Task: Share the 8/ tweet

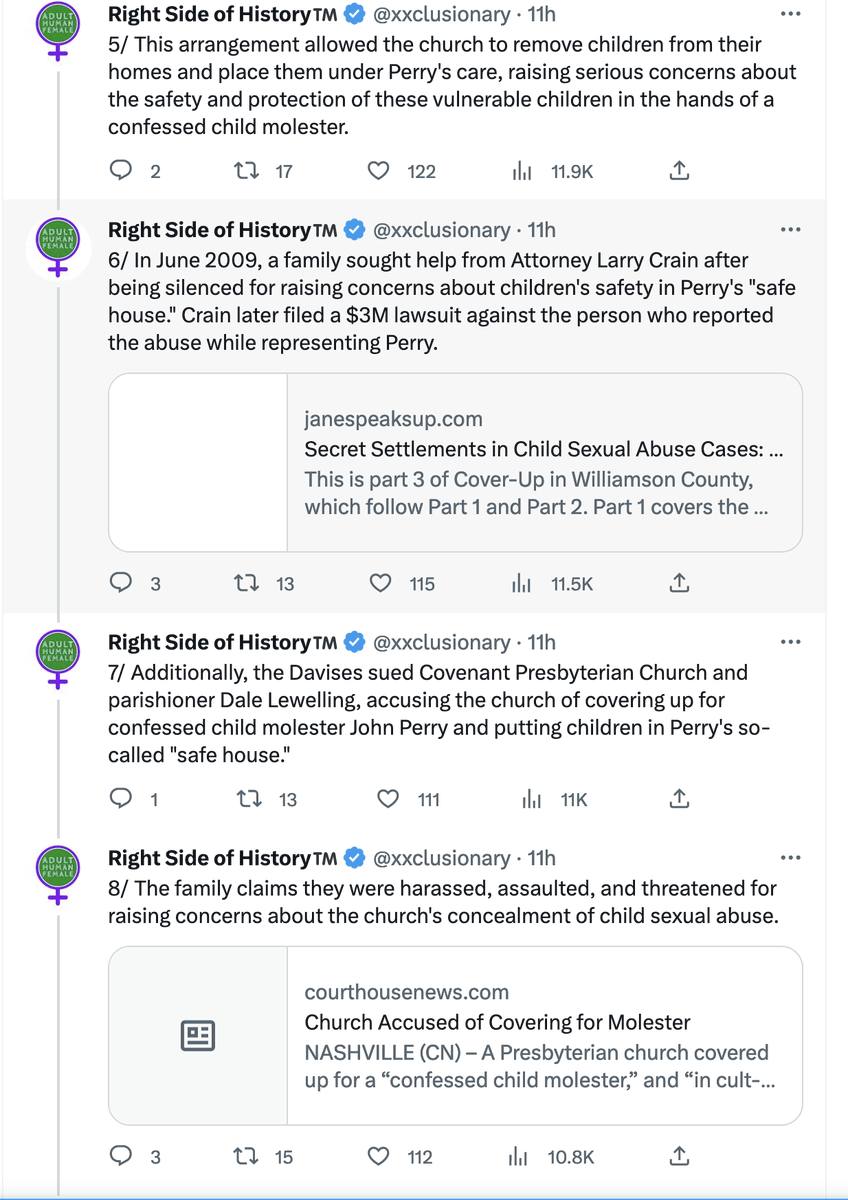Action: pos(678,1157)
